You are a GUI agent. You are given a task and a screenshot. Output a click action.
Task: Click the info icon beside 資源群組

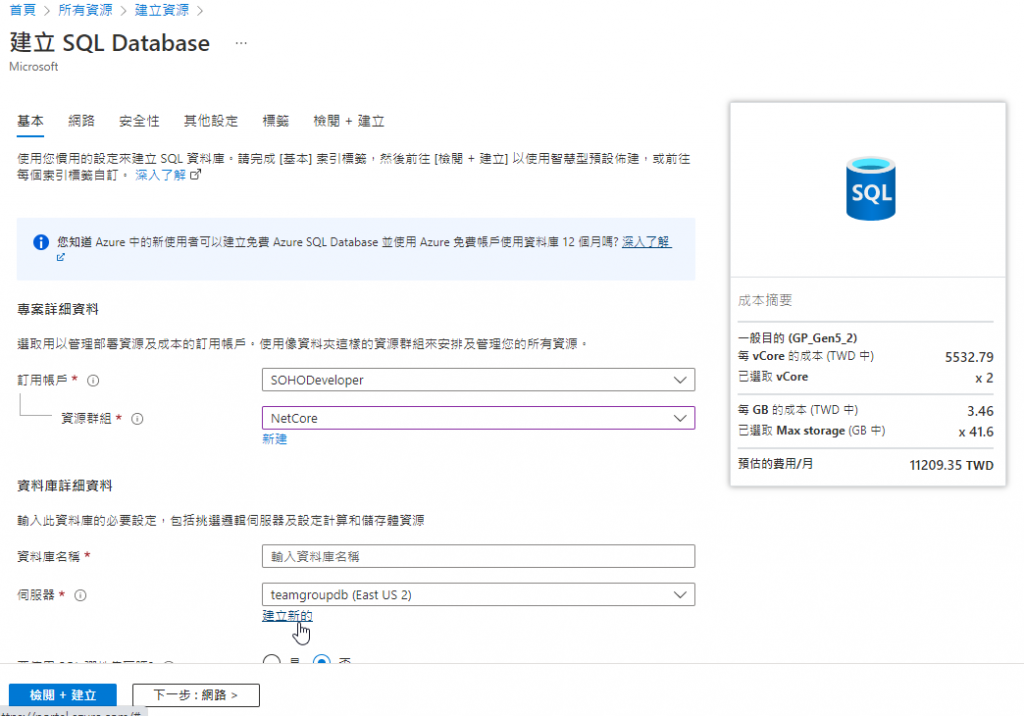(x=137, y=419)
